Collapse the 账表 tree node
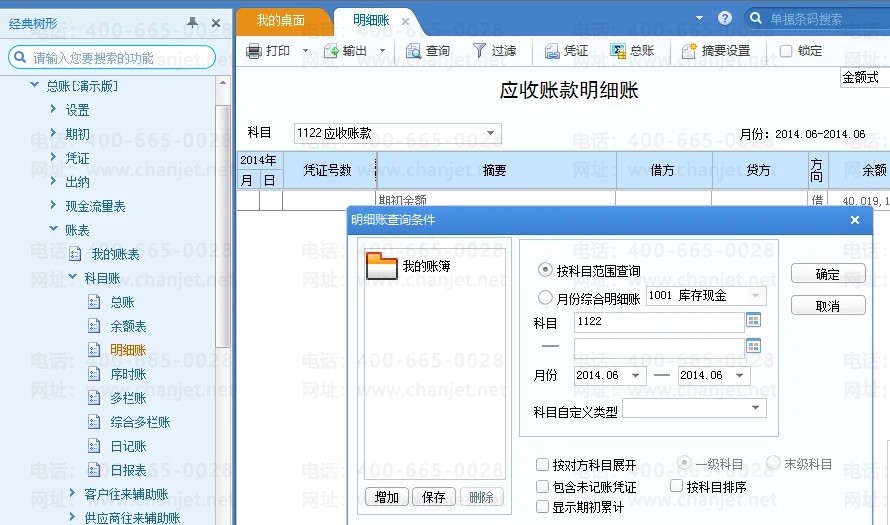This screenshot has height=525, width=890. (53, 229)
